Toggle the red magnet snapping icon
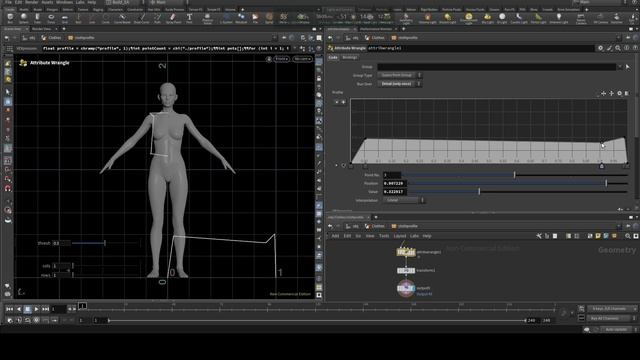The width and height of the screenshot is (640, 360). coord(8,188)
